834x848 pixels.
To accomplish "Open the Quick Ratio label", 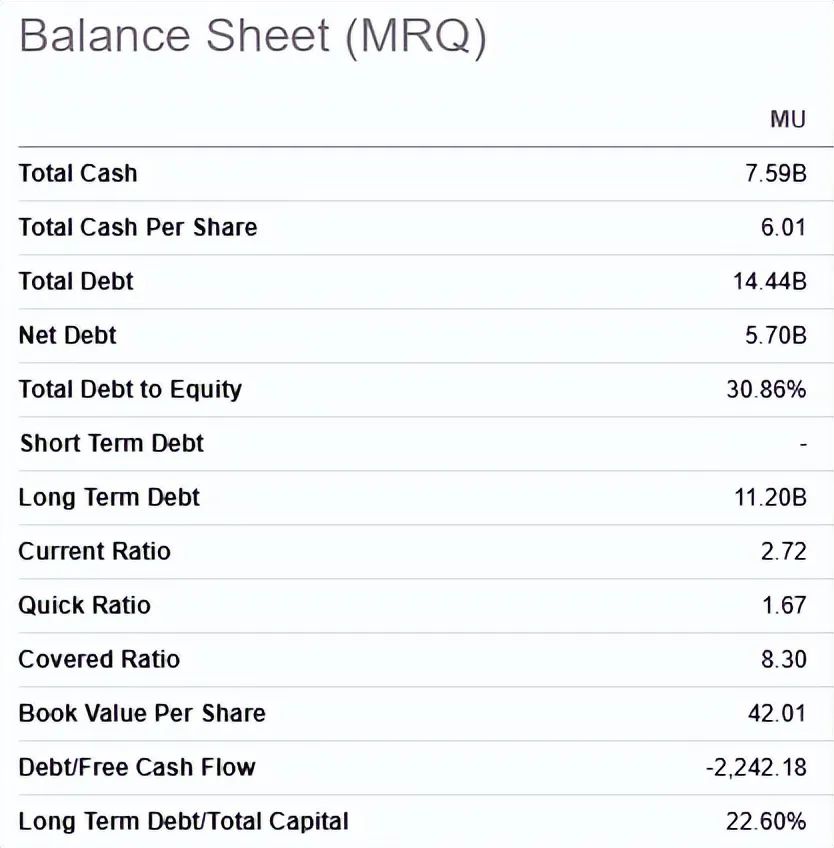I will tap(84, 606).
